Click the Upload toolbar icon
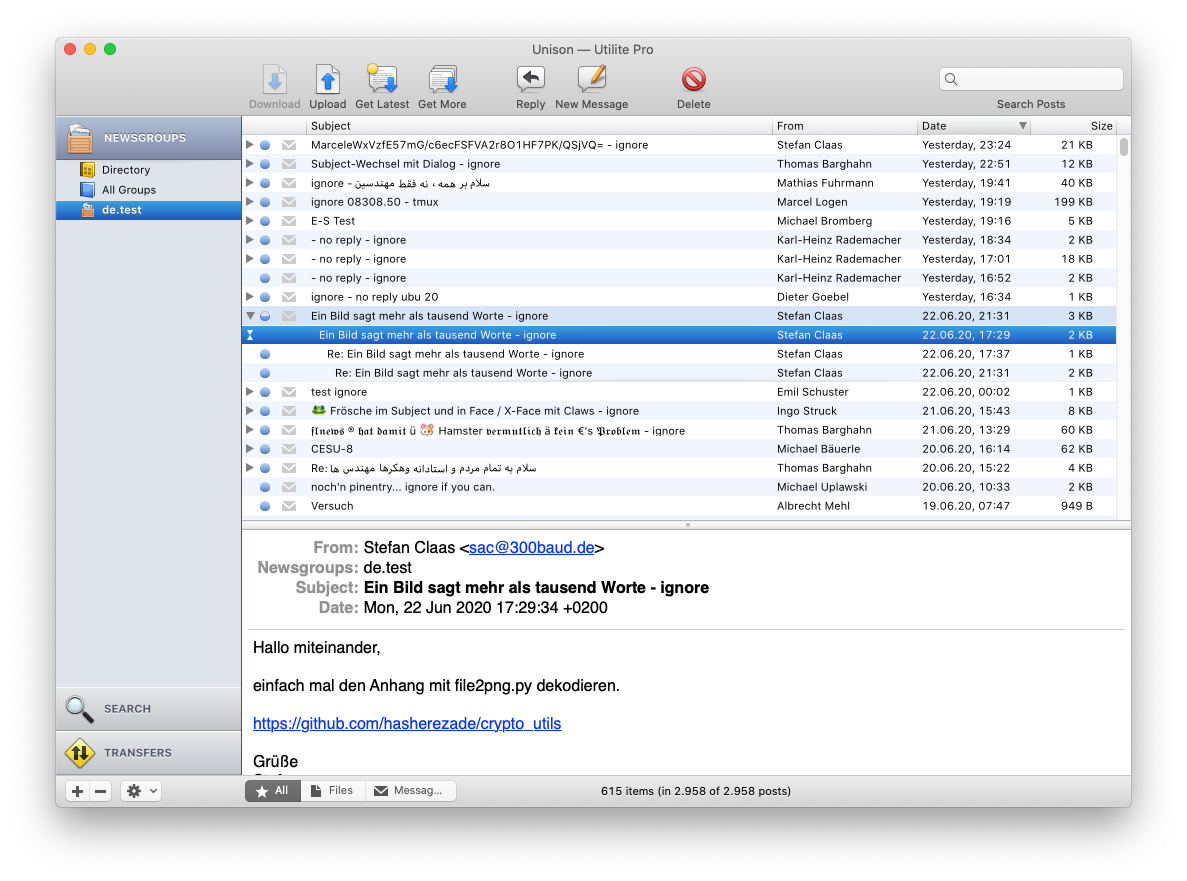 tap(328, 80)
